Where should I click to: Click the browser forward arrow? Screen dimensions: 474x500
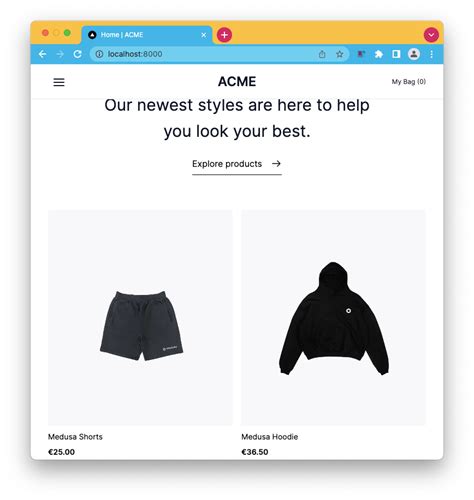[60, 54]
